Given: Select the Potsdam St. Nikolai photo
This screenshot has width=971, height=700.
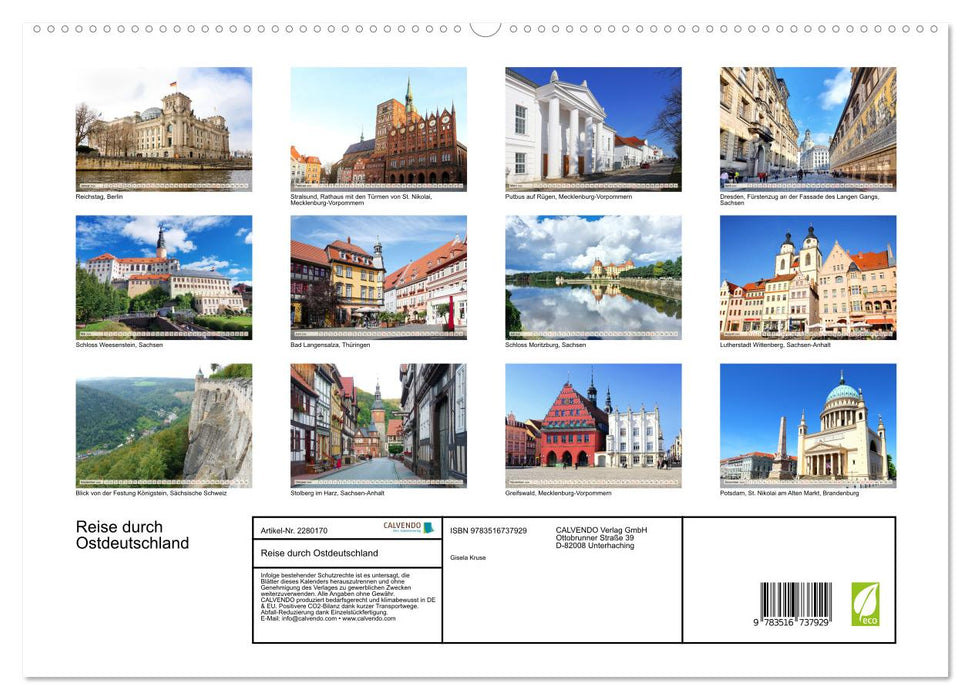Looking at the screenshot, I should tap(808, 425).
